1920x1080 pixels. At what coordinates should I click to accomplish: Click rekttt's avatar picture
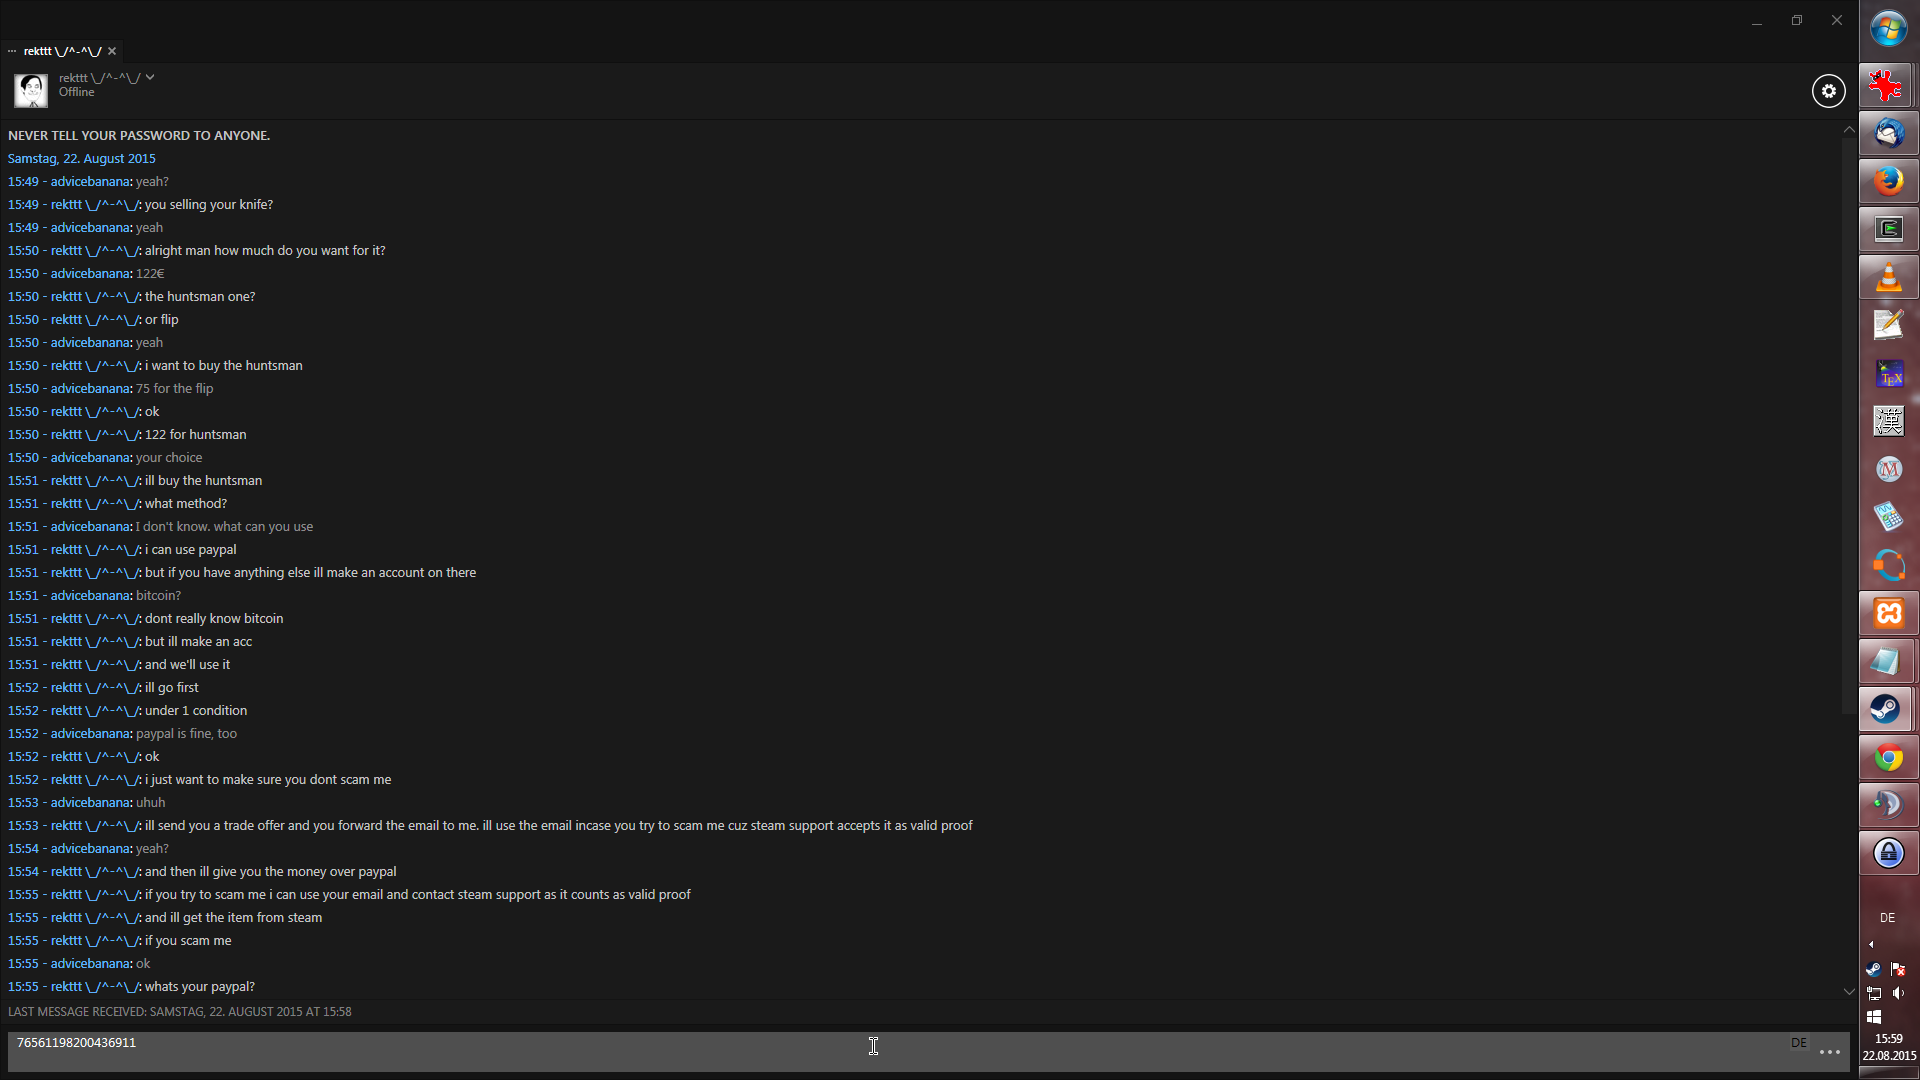tap(31, 90)
